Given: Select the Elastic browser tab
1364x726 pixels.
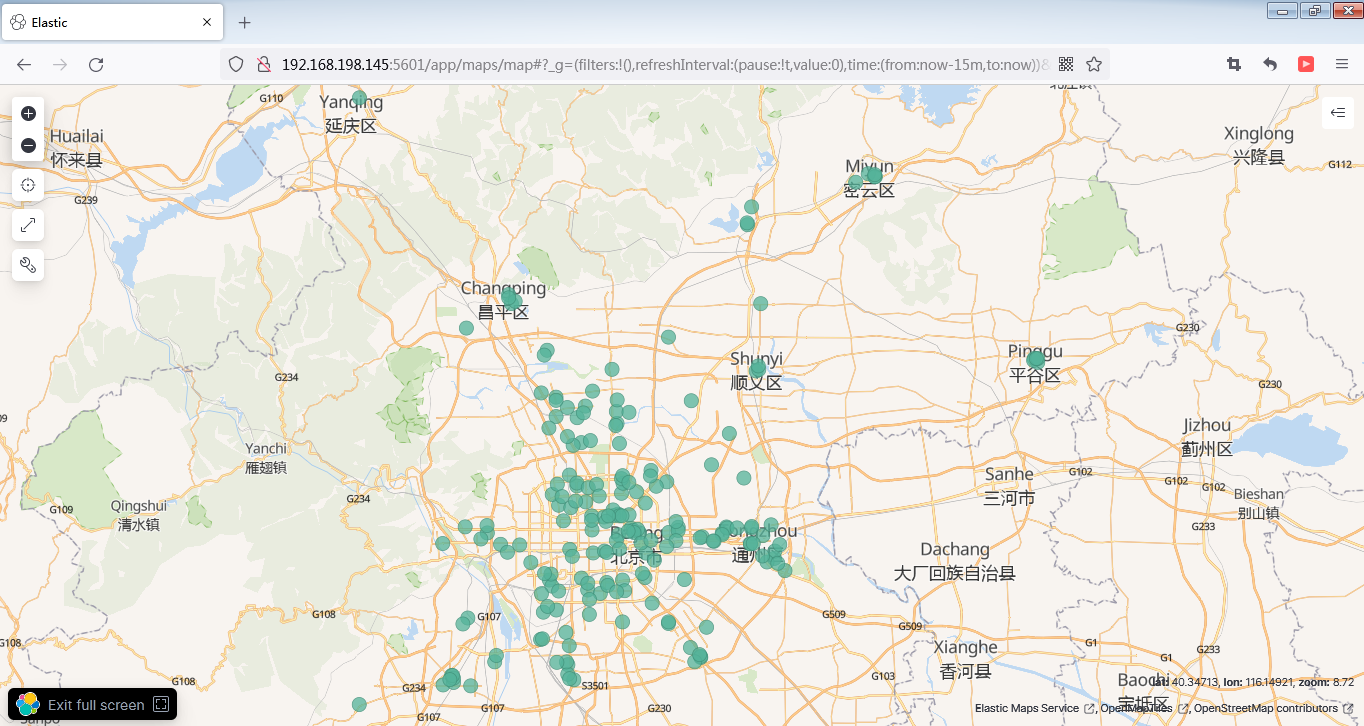Looking at the screenshot, I should pyautogui.click(x=112, y=22).
